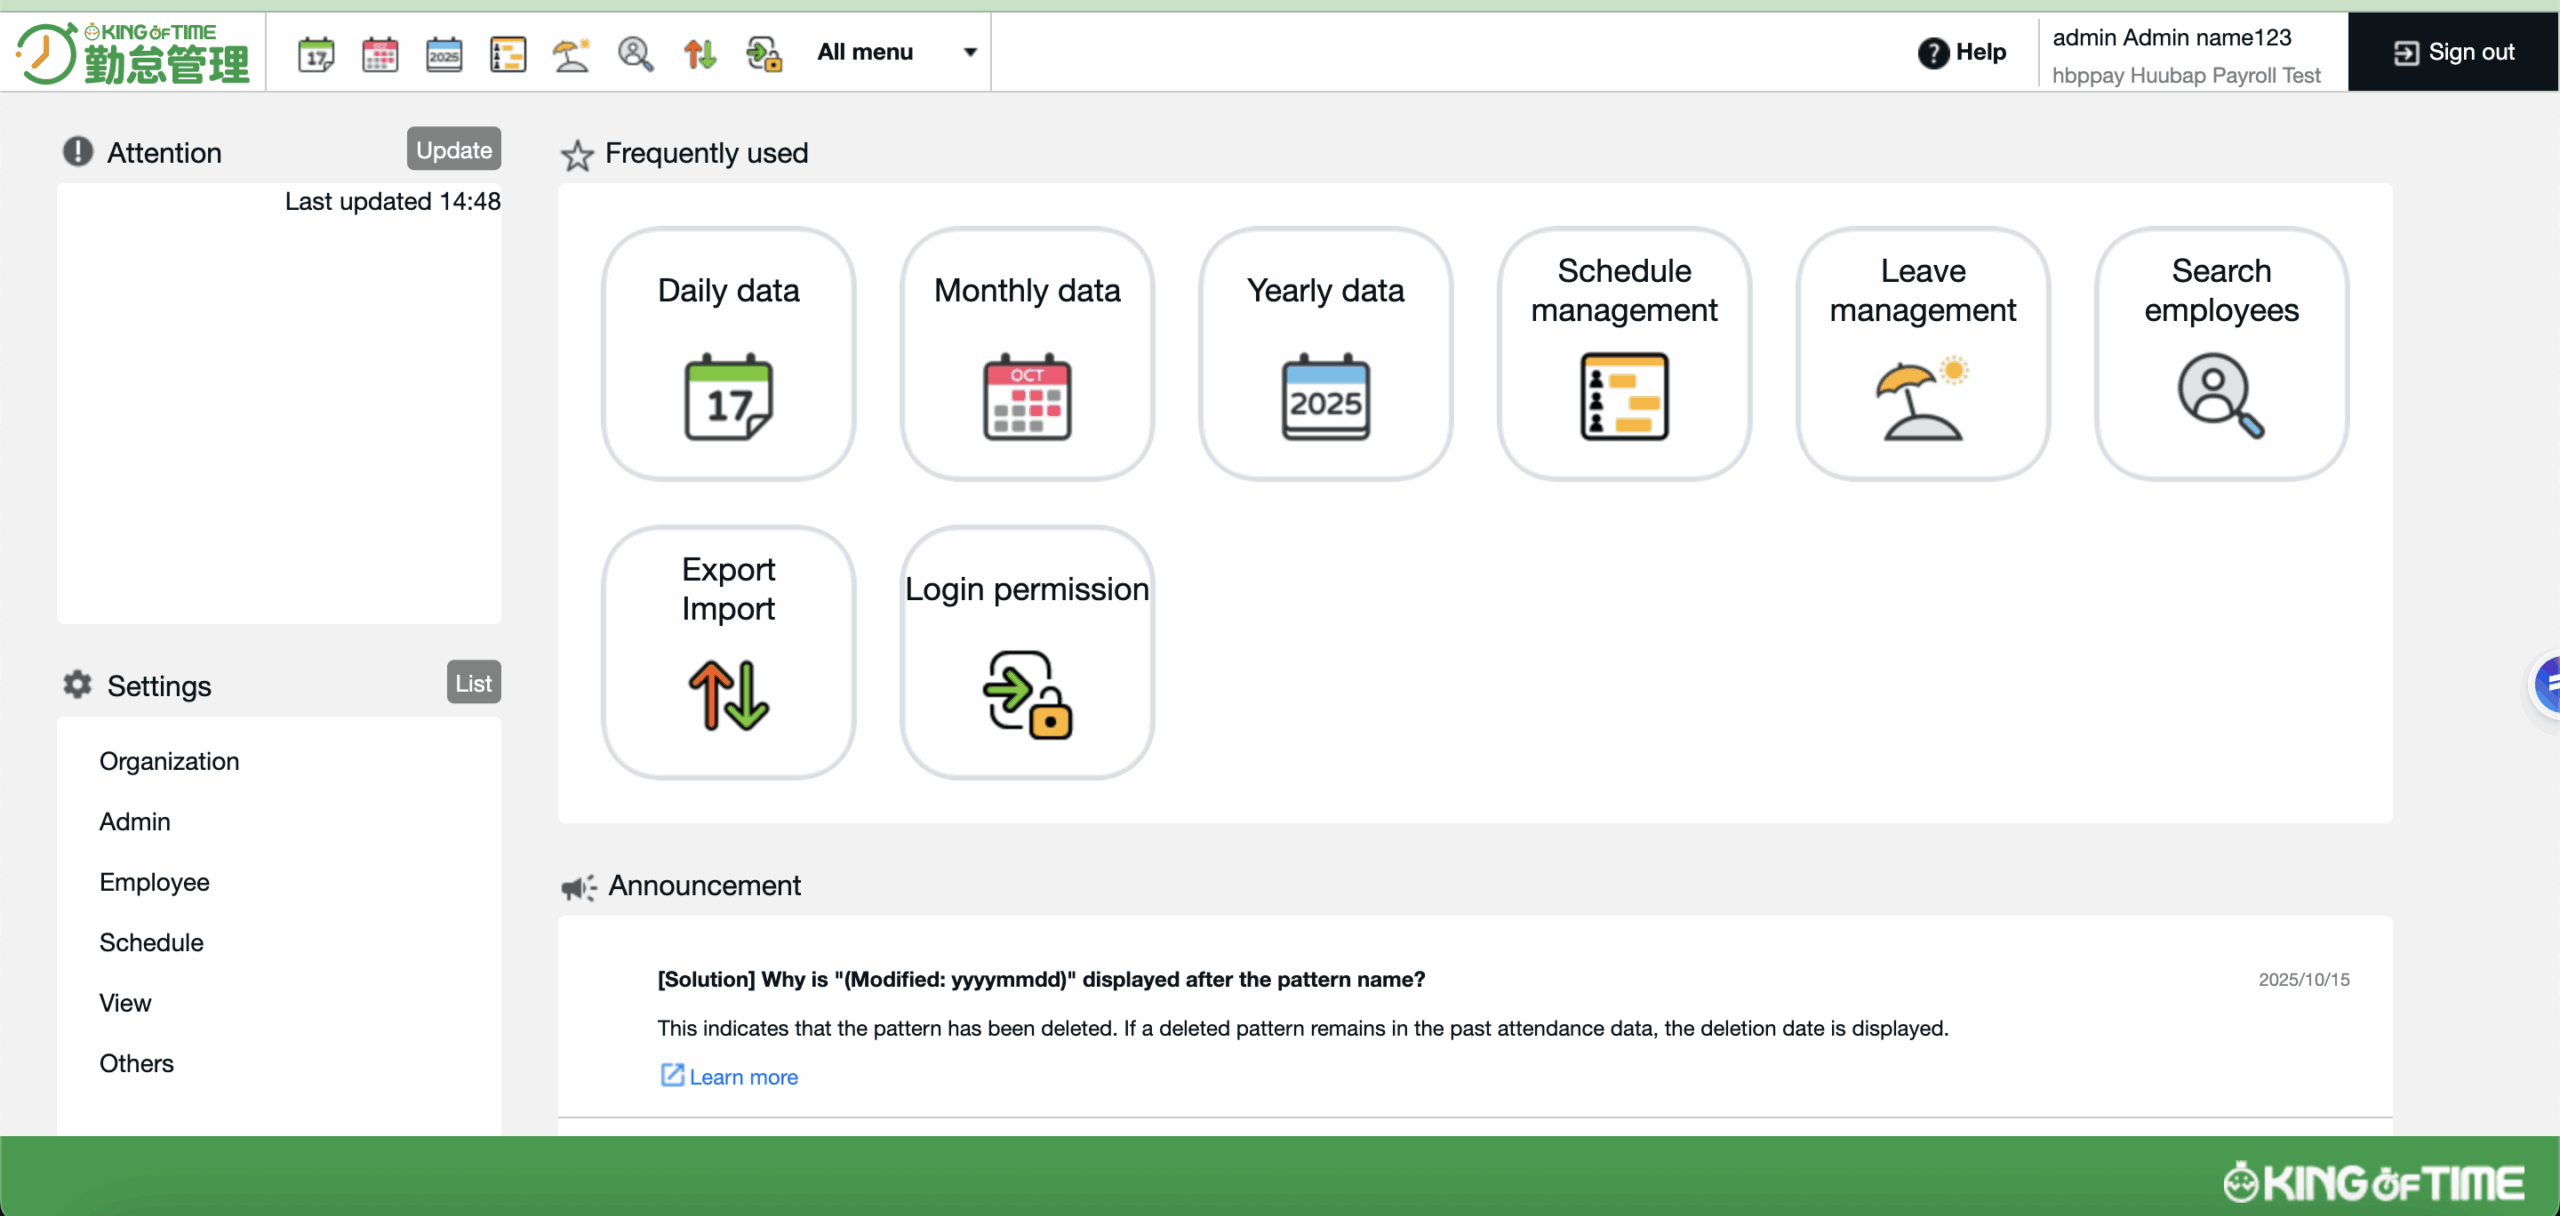Click the Daily data calendar icon in toolbar
2560x1216 pixels.
coord(316,53)
